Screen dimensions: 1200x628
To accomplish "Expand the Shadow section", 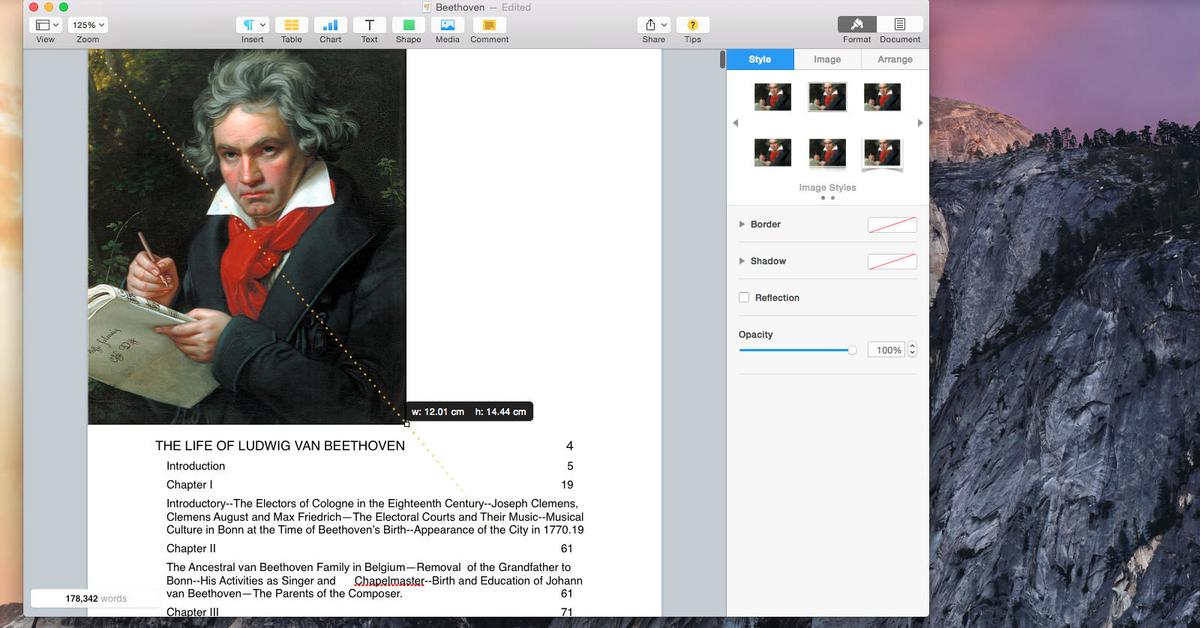I will coord(742,261).
